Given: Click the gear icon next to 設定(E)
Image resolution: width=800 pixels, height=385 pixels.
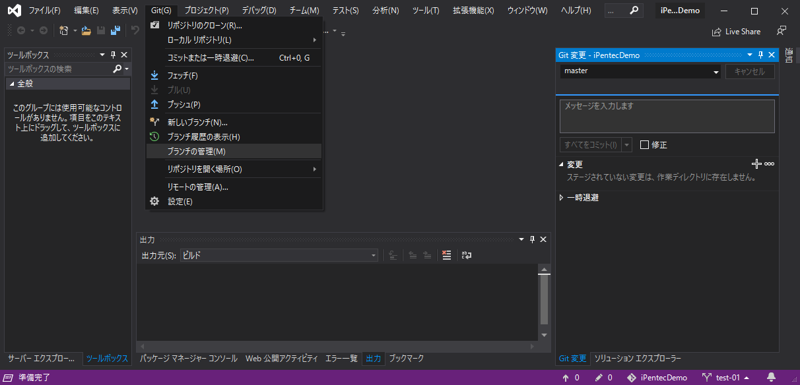Looking at the screenshot, I should pos(155,201).
